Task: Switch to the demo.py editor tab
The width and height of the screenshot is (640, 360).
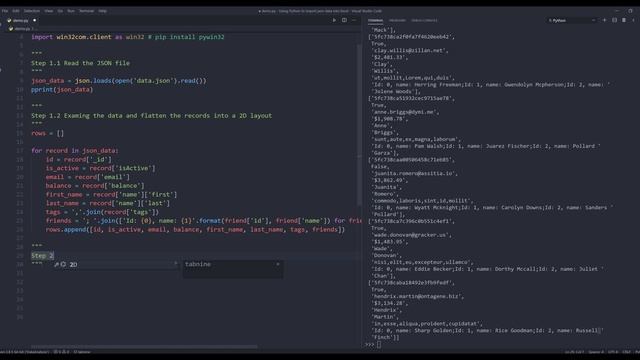Action: tap(21, 20)
